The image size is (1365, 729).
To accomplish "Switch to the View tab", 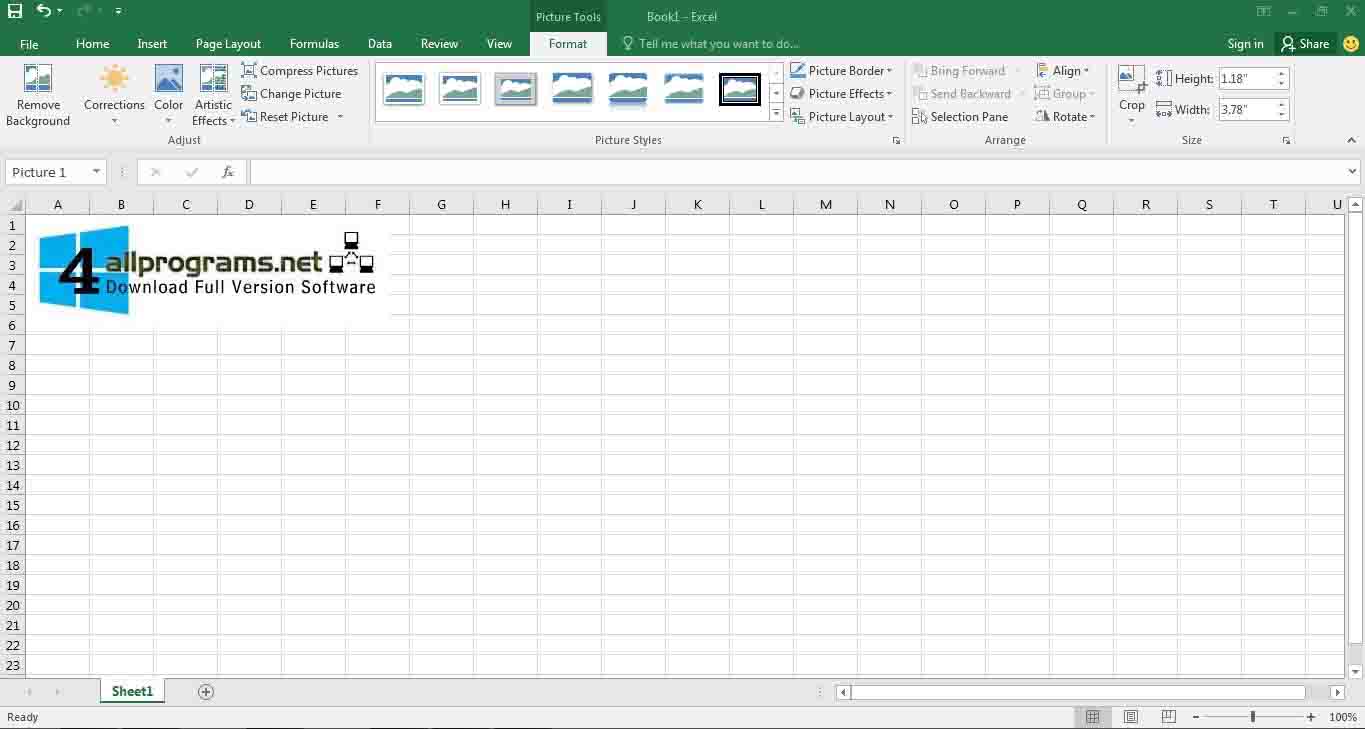I will coord(499,44).
